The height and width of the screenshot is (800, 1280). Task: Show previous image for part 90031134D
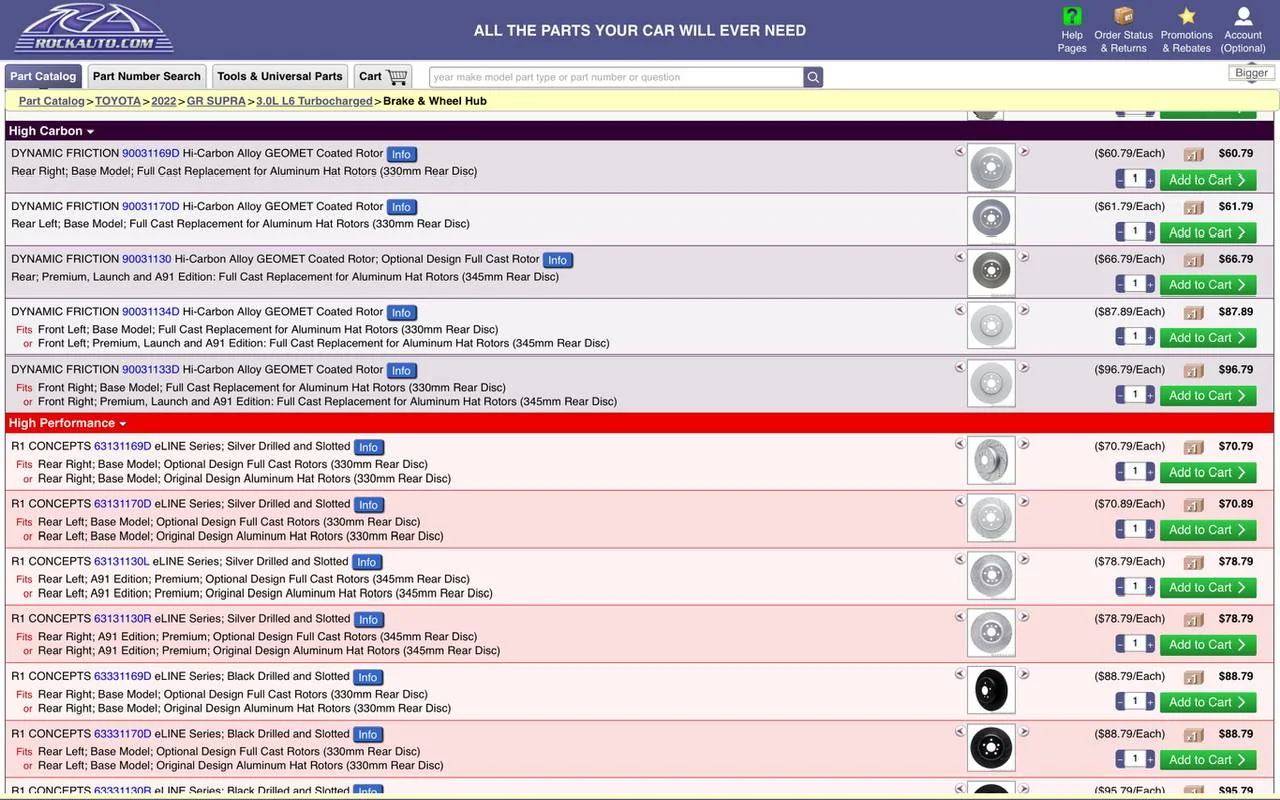(x=960, y=310)
